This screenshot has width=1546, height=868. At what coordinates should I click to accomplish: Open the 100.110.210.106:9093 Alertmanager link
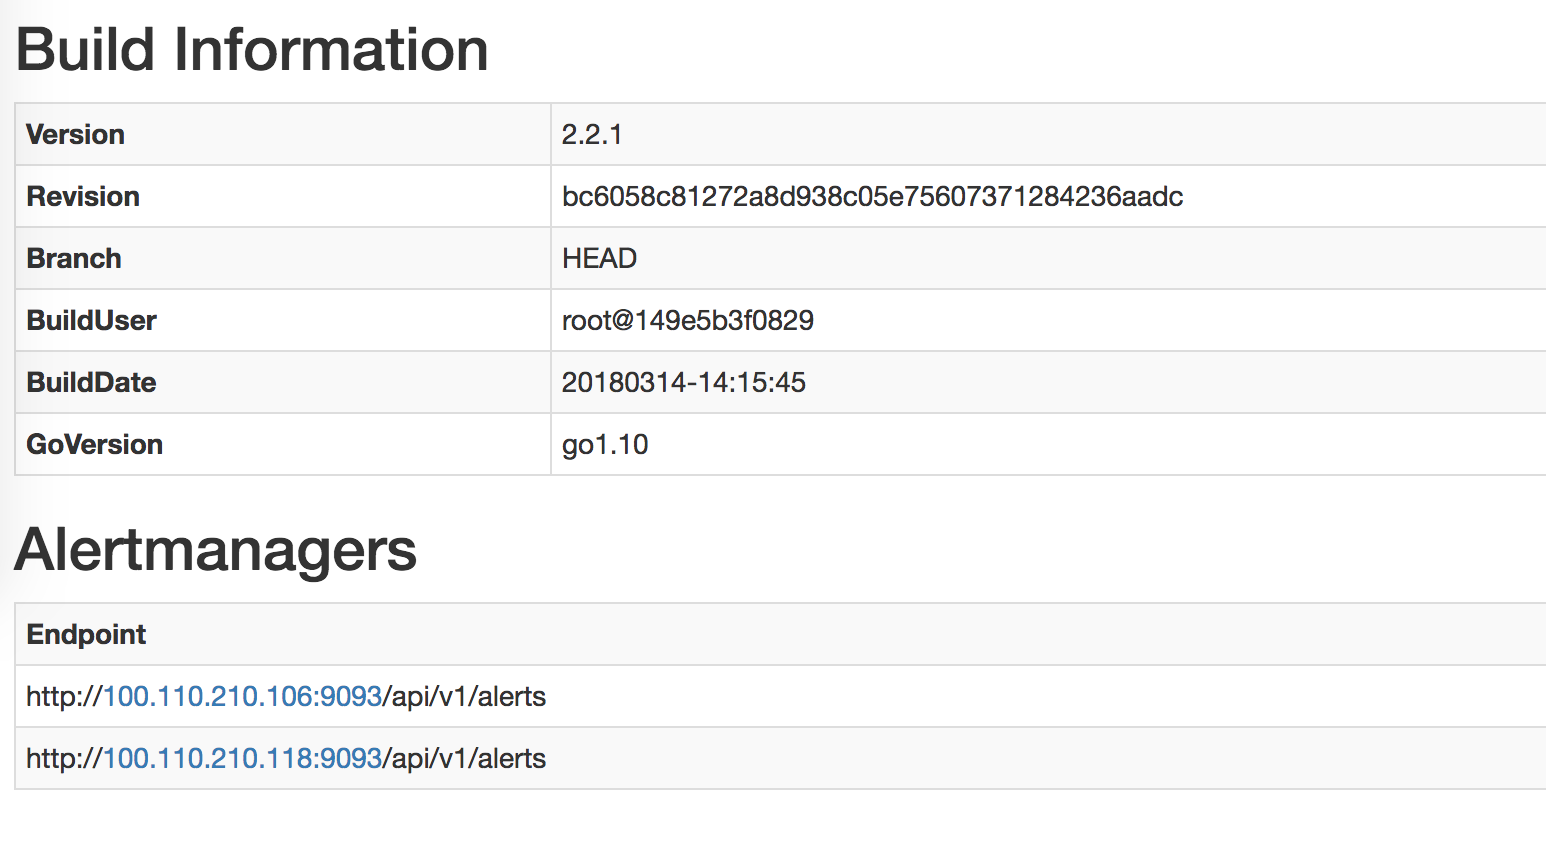coord(243,696)
